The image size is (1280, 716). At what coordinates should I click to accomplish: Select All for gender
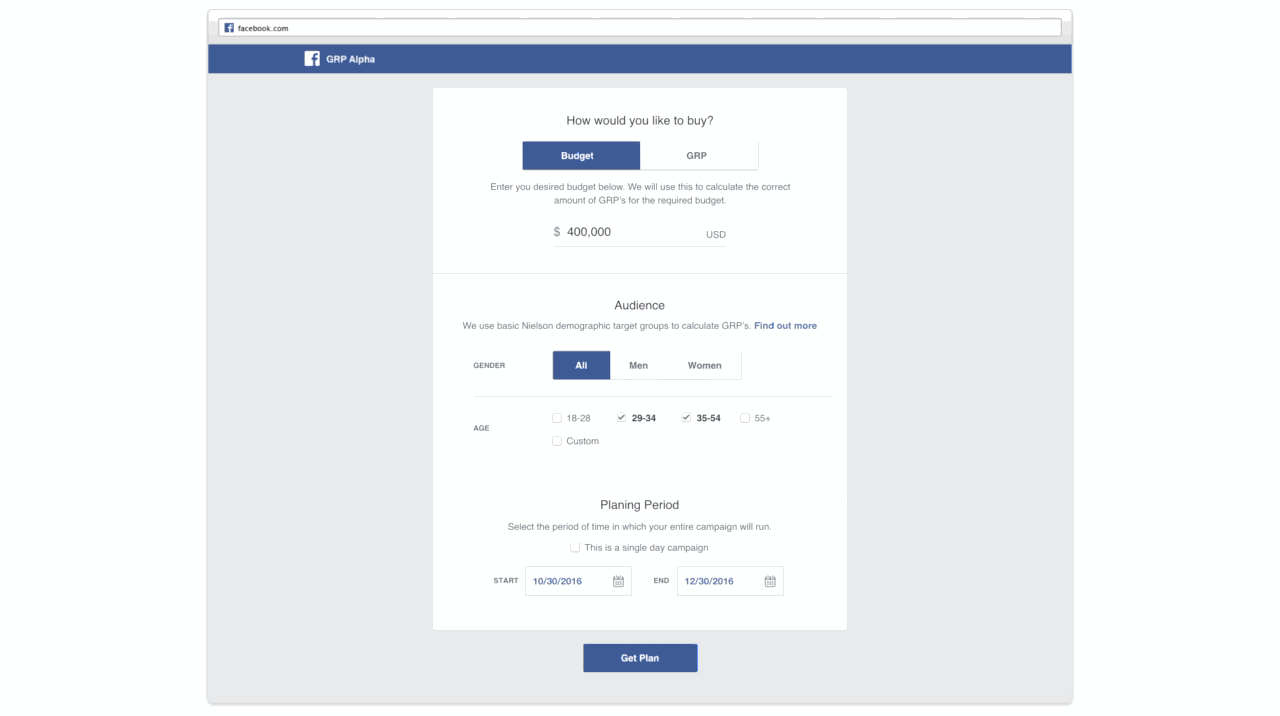[581, 365]
